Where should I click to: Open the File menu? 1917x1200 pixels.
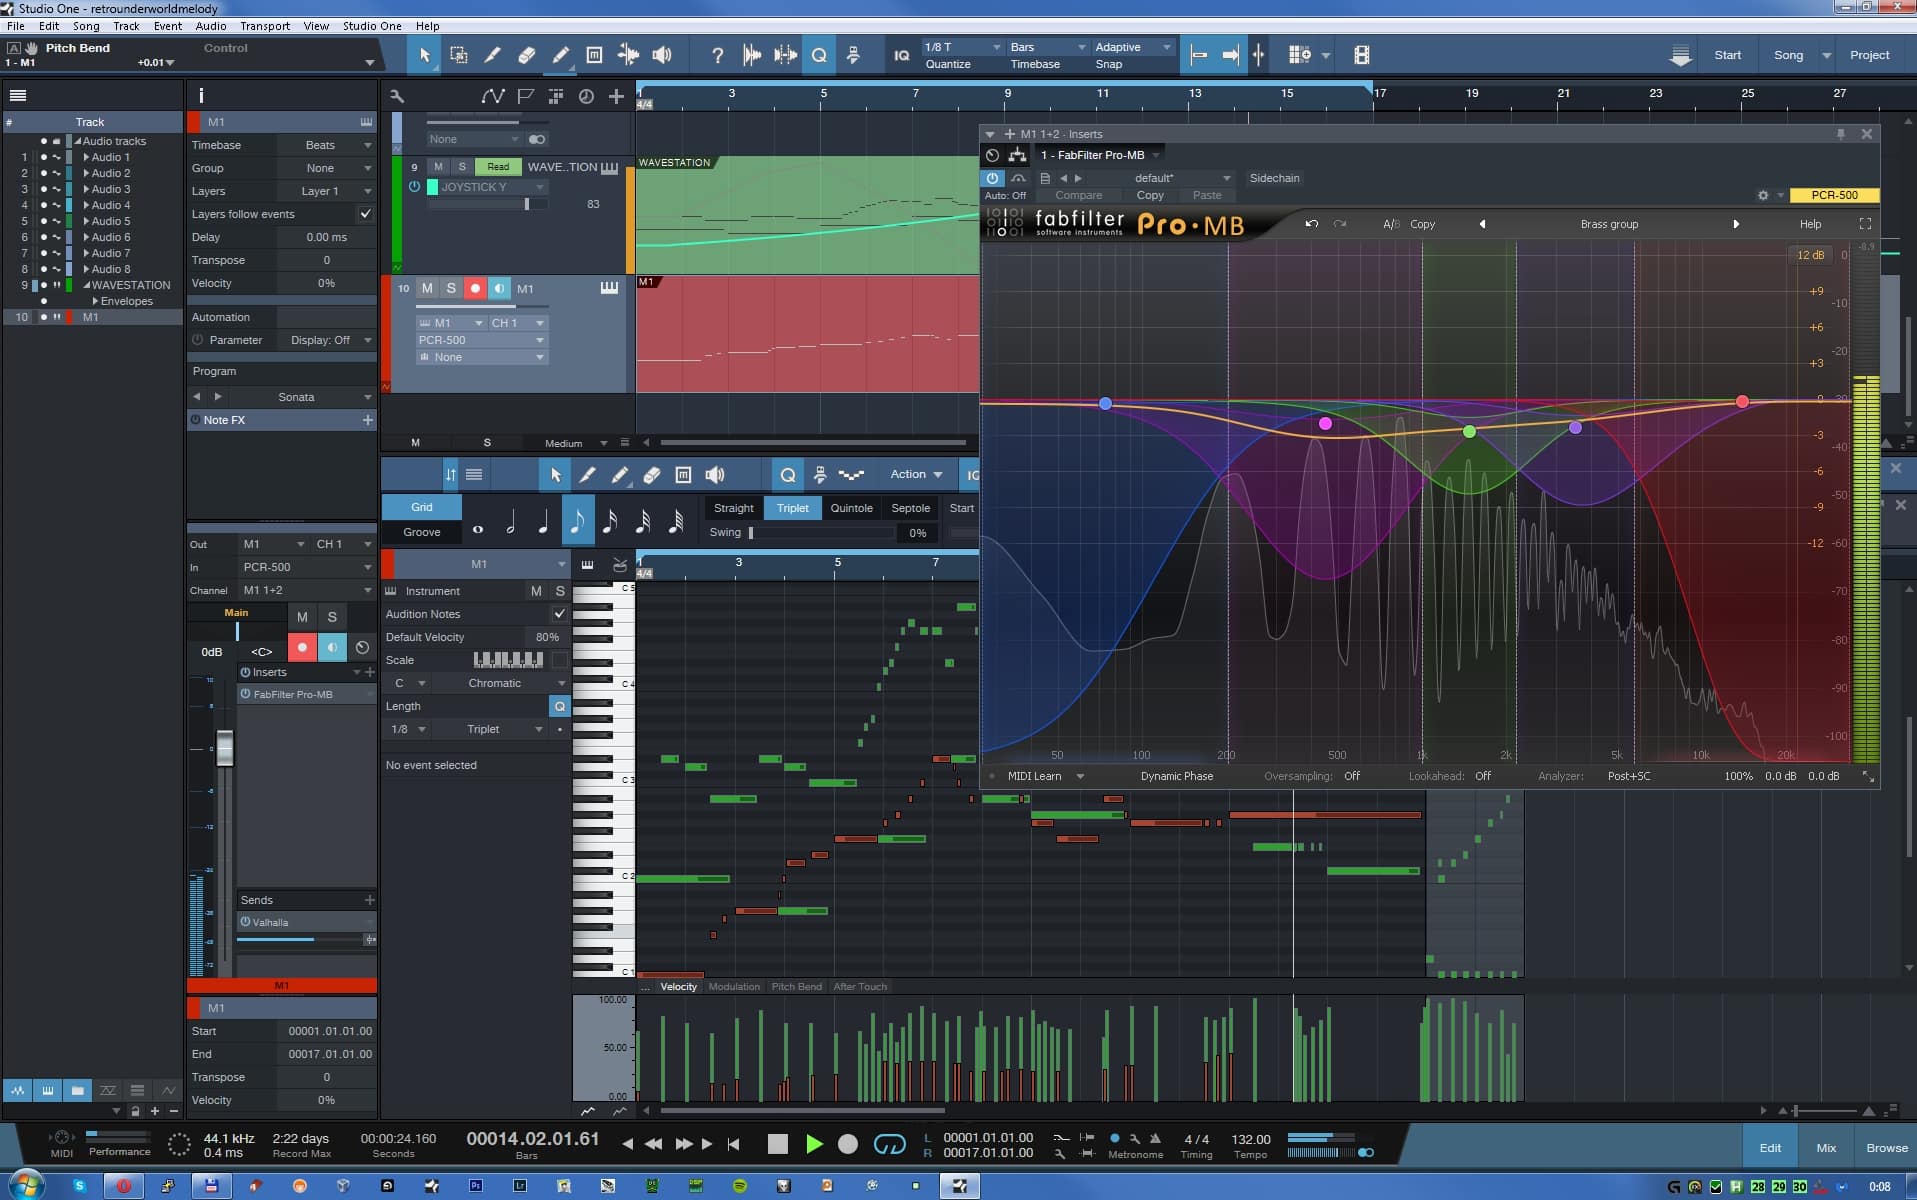16,26
